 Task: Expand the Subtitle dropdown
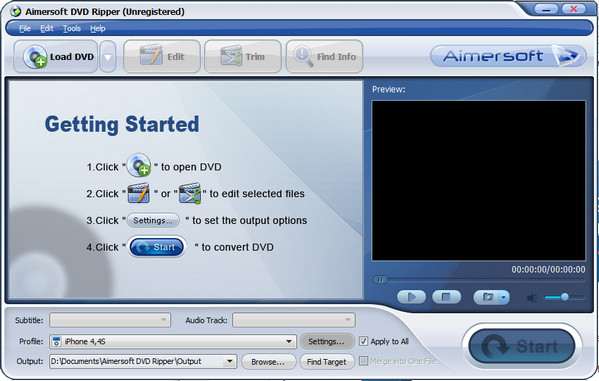110,320
